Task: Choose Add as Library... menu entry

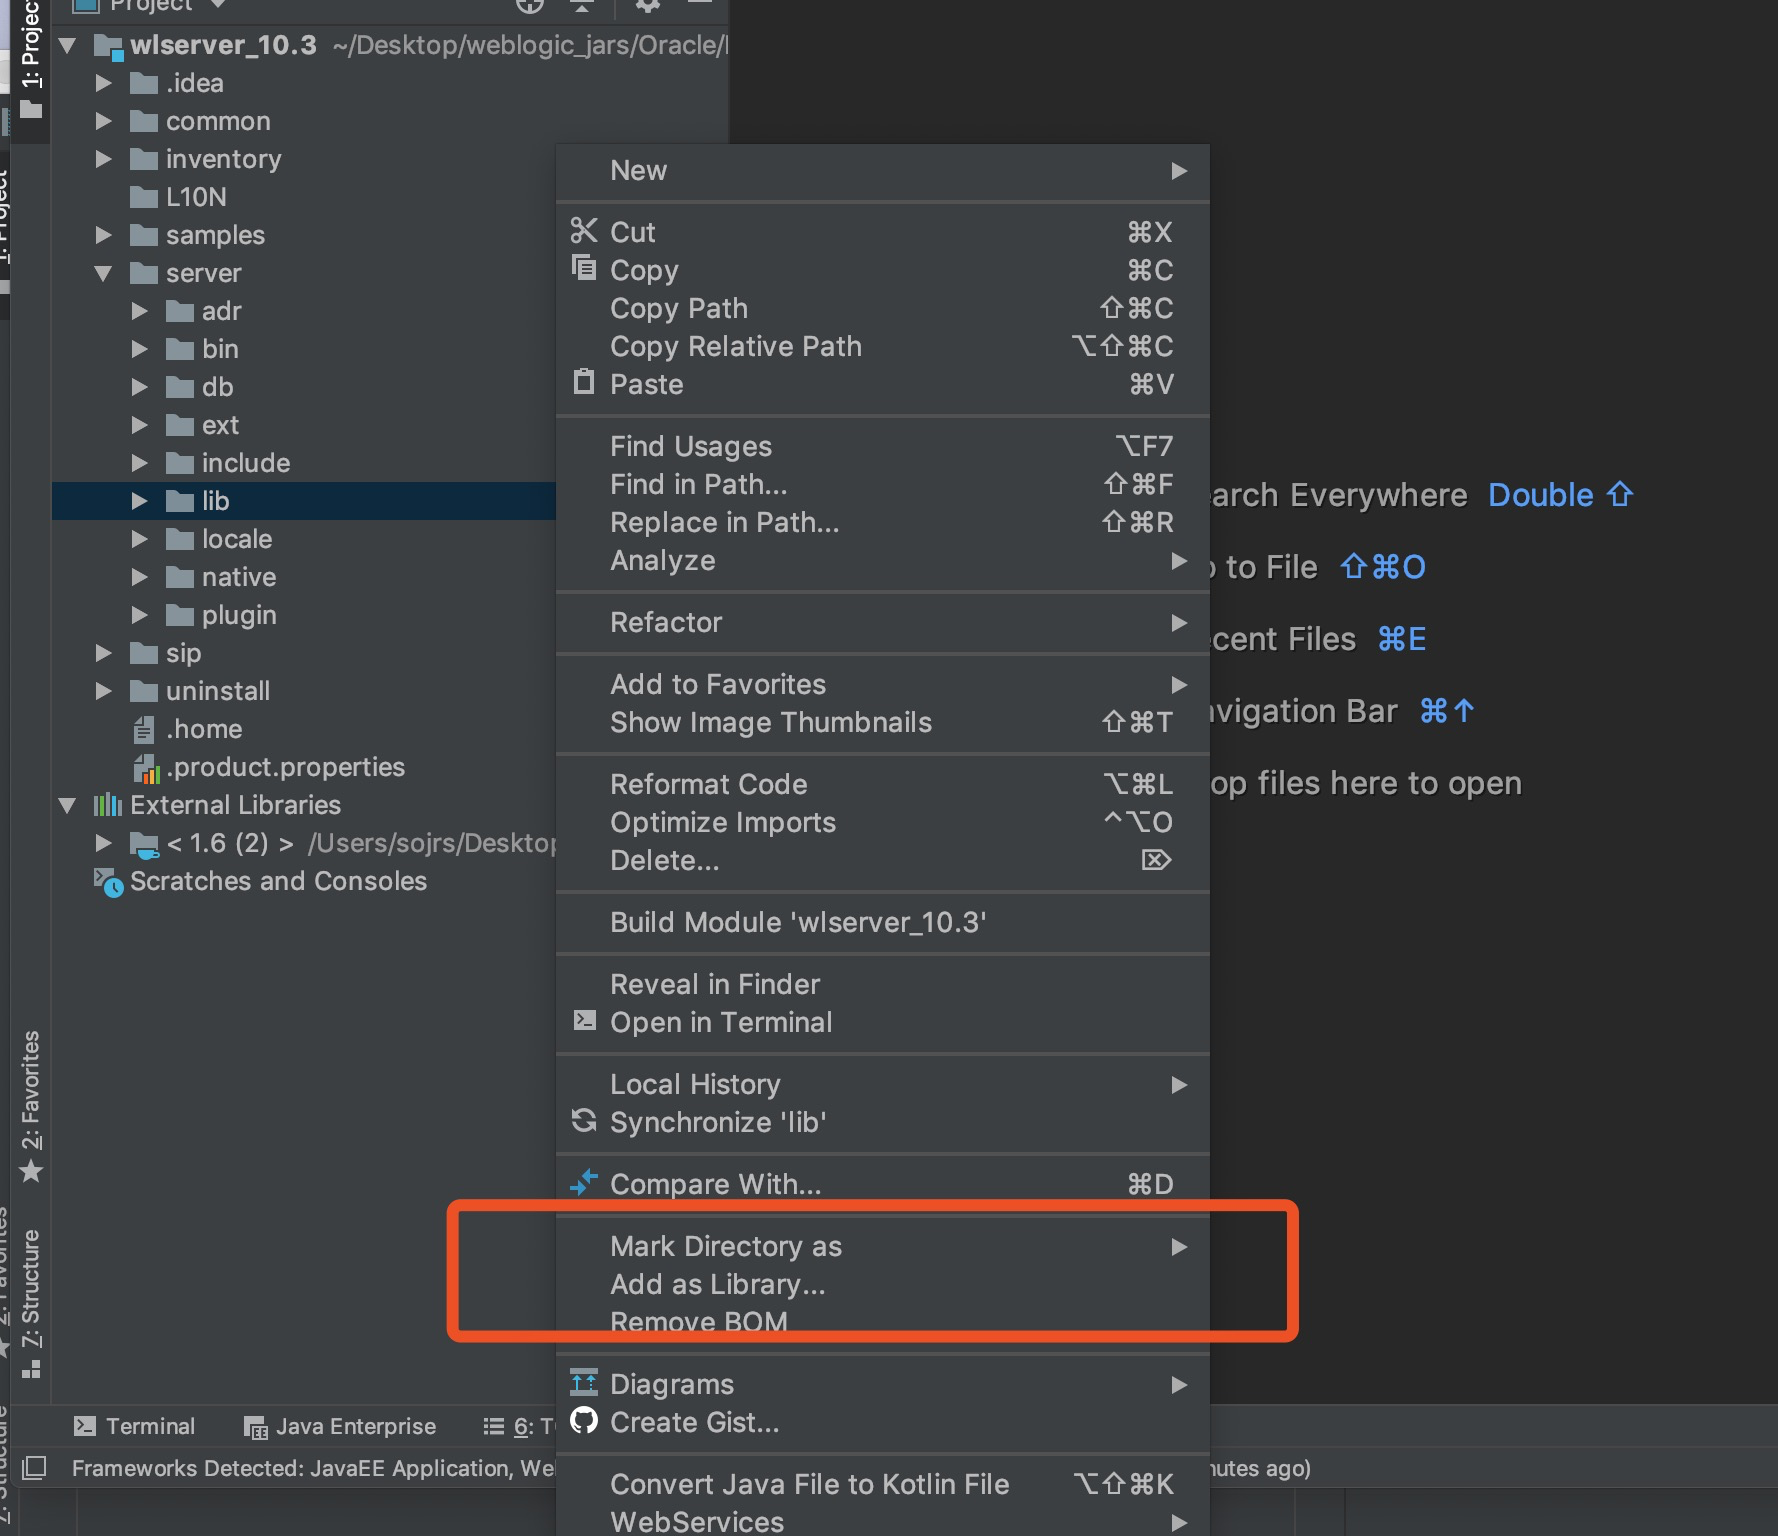Action: (883, 1284)
